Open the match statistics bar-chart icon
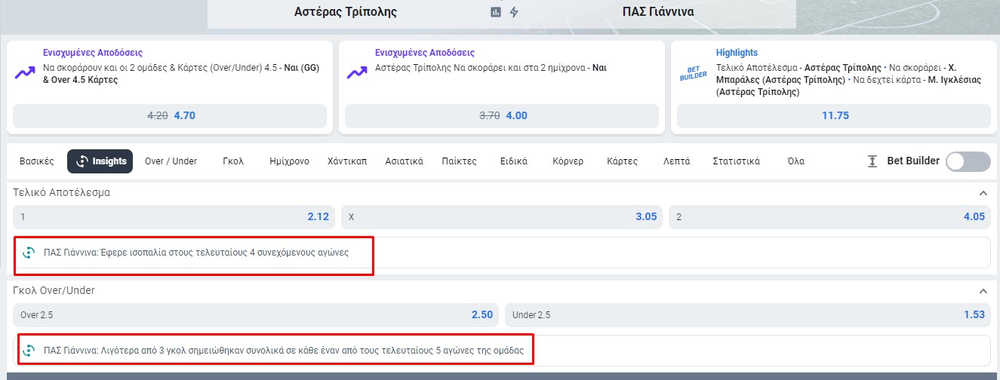This screenshot has height=380, width=1000. pos(496,12)
